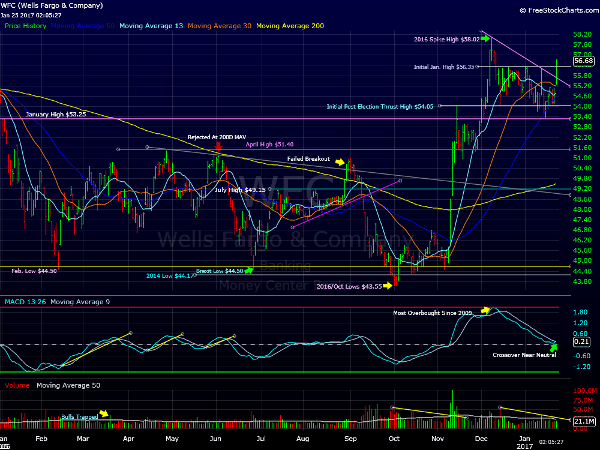Select the Failed Breakout annotation text
This screenshot has height=450, width=600.
point(308,159)
